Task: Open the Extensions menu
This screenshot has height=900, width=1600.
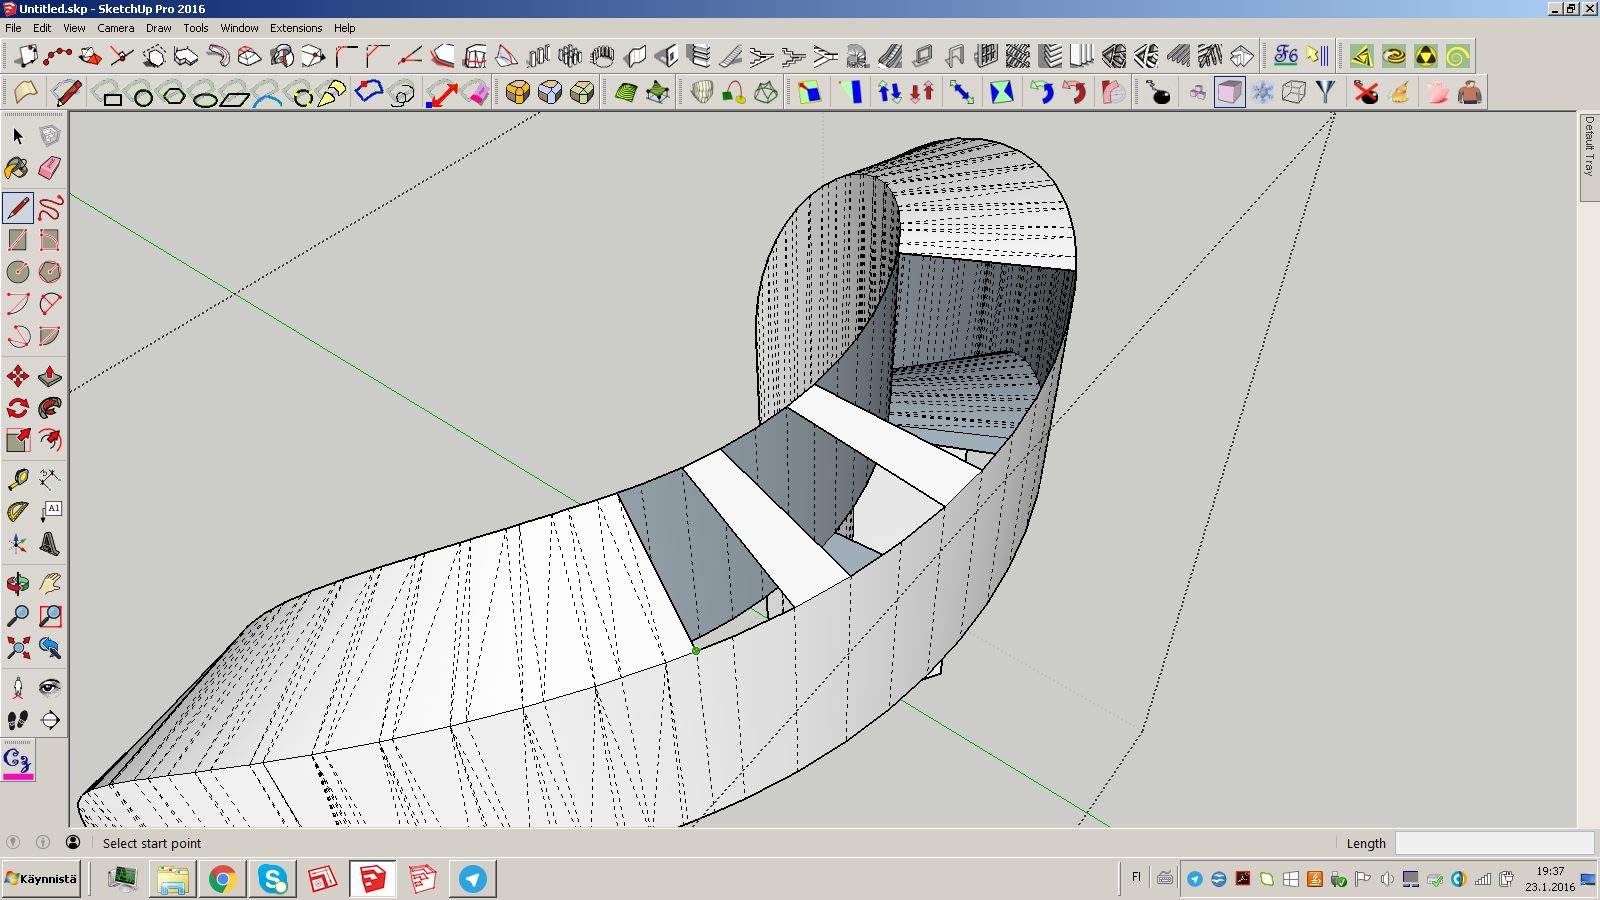Action: tap(296, 28)
